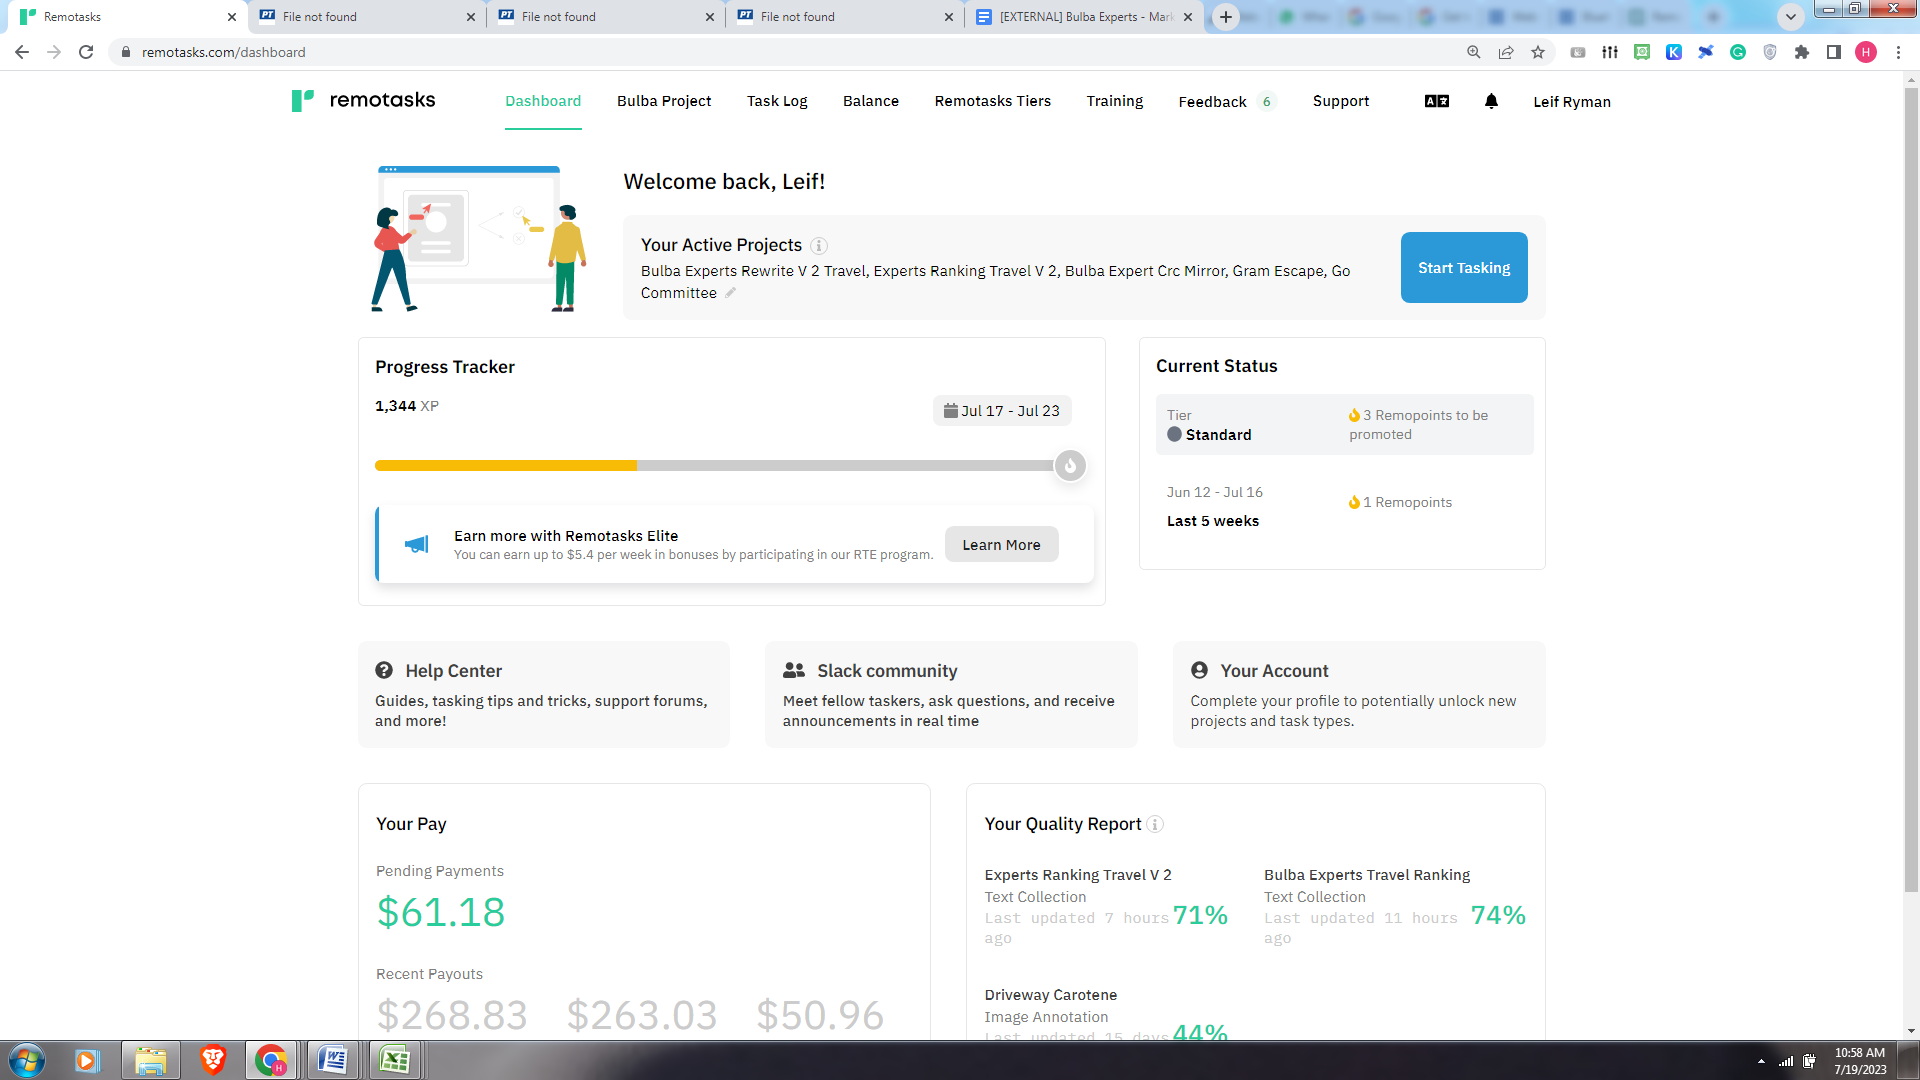Viewport: 1920px width, 1080px height.
Task: Click the Quality Report info icon
Action: [x=1155, y=825]
